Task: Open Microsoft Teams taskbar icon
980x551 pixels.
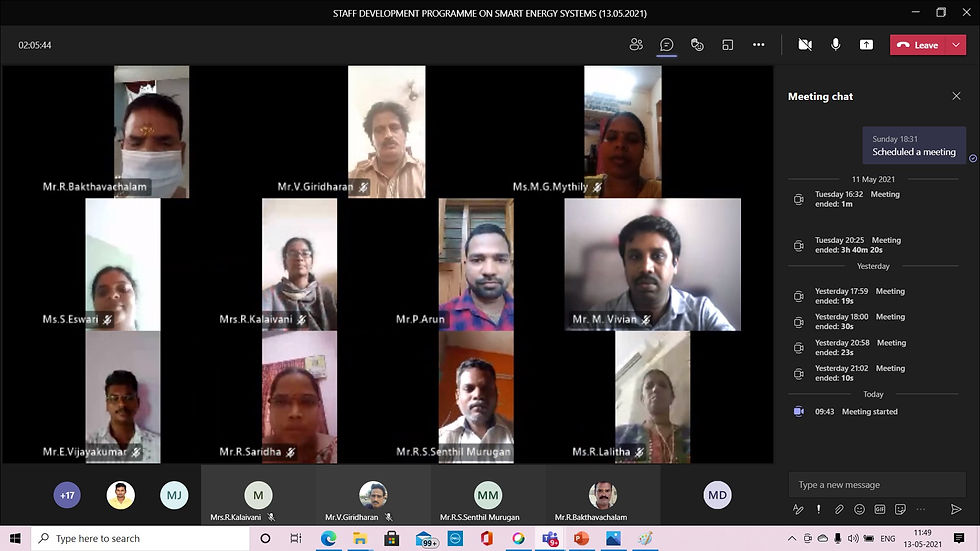Action: click(x=550, y=539)
